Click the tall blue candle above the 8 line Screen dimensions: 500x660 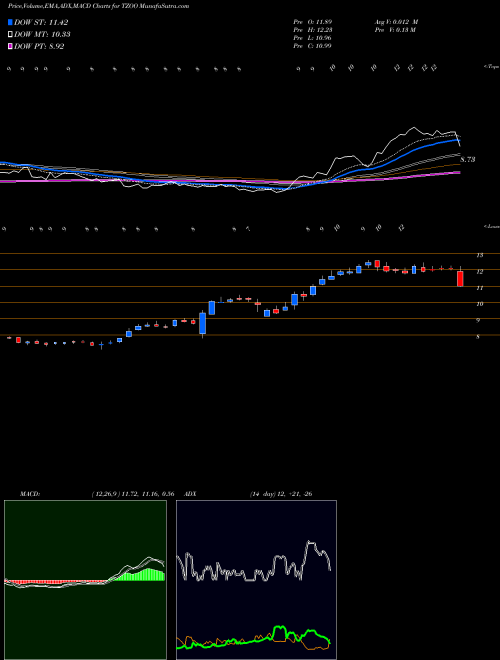(202, 323)
